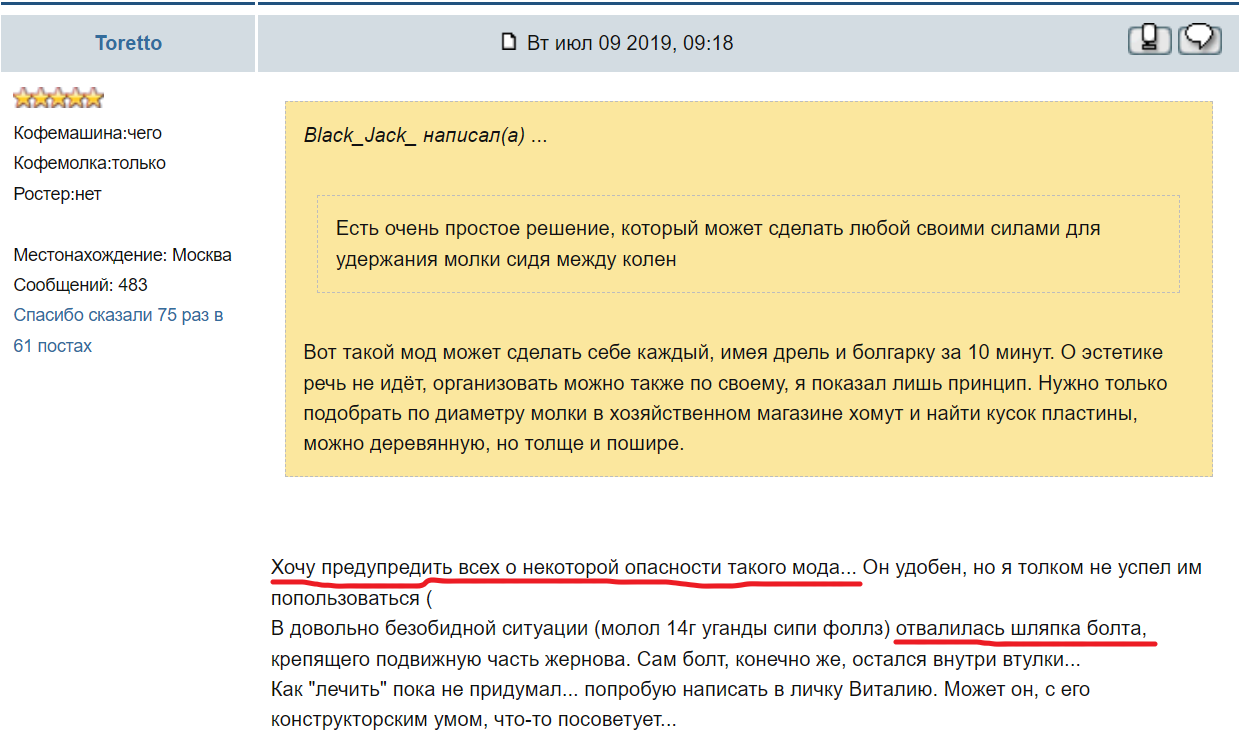This screenshot has height=746, width=1242.
Task: Click 'Кофемолка:только' profile field
Action: click(x=90, y=163)
